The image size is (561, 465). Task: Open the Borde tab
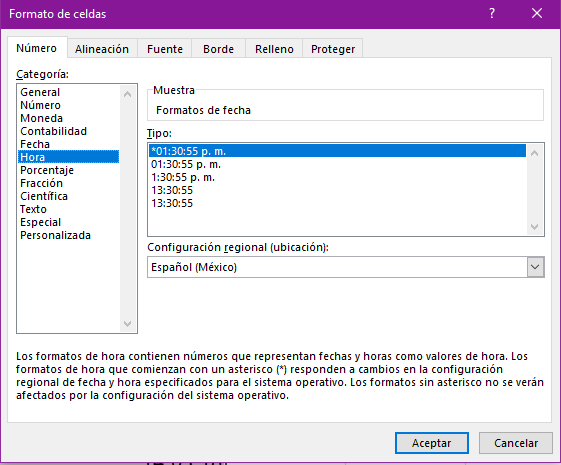click(x=218, y=49)
